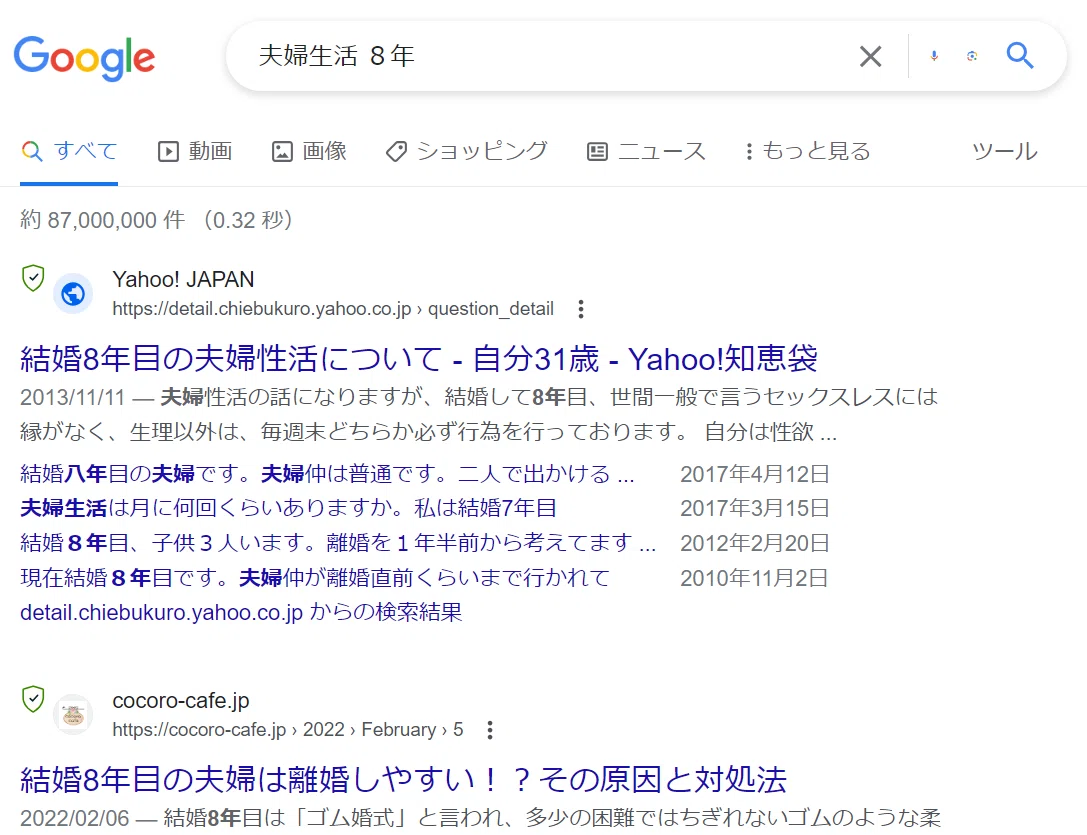Open three-dot menu for cocoro-cafe.jp result
The height and width of the screenshot is (835, 1087).
[490, 730]
